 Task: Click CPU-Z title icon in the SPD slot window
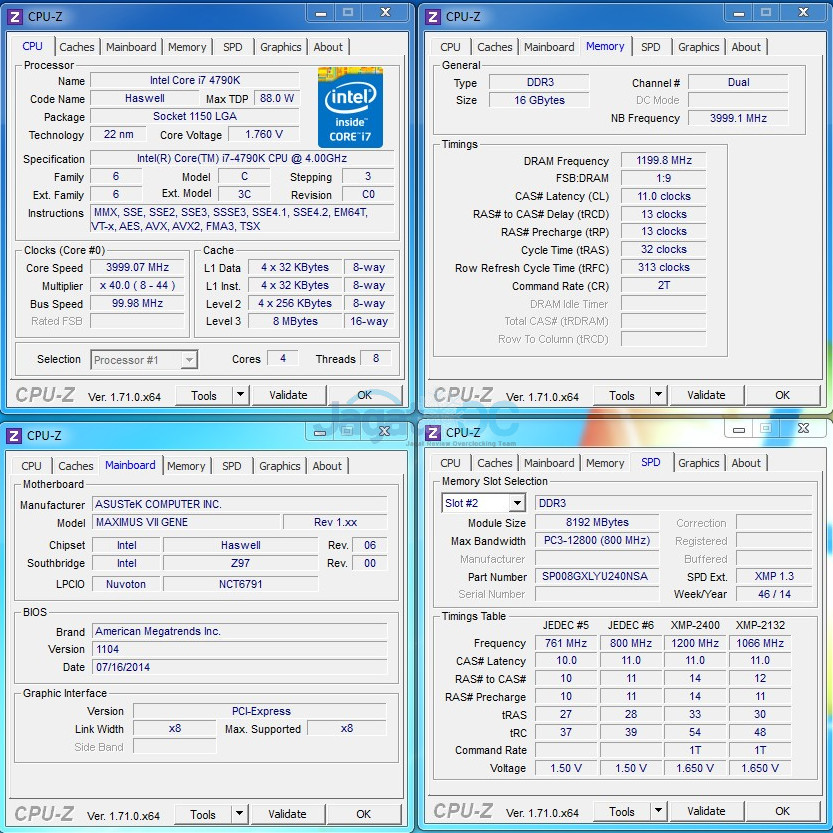click(433, 432)
